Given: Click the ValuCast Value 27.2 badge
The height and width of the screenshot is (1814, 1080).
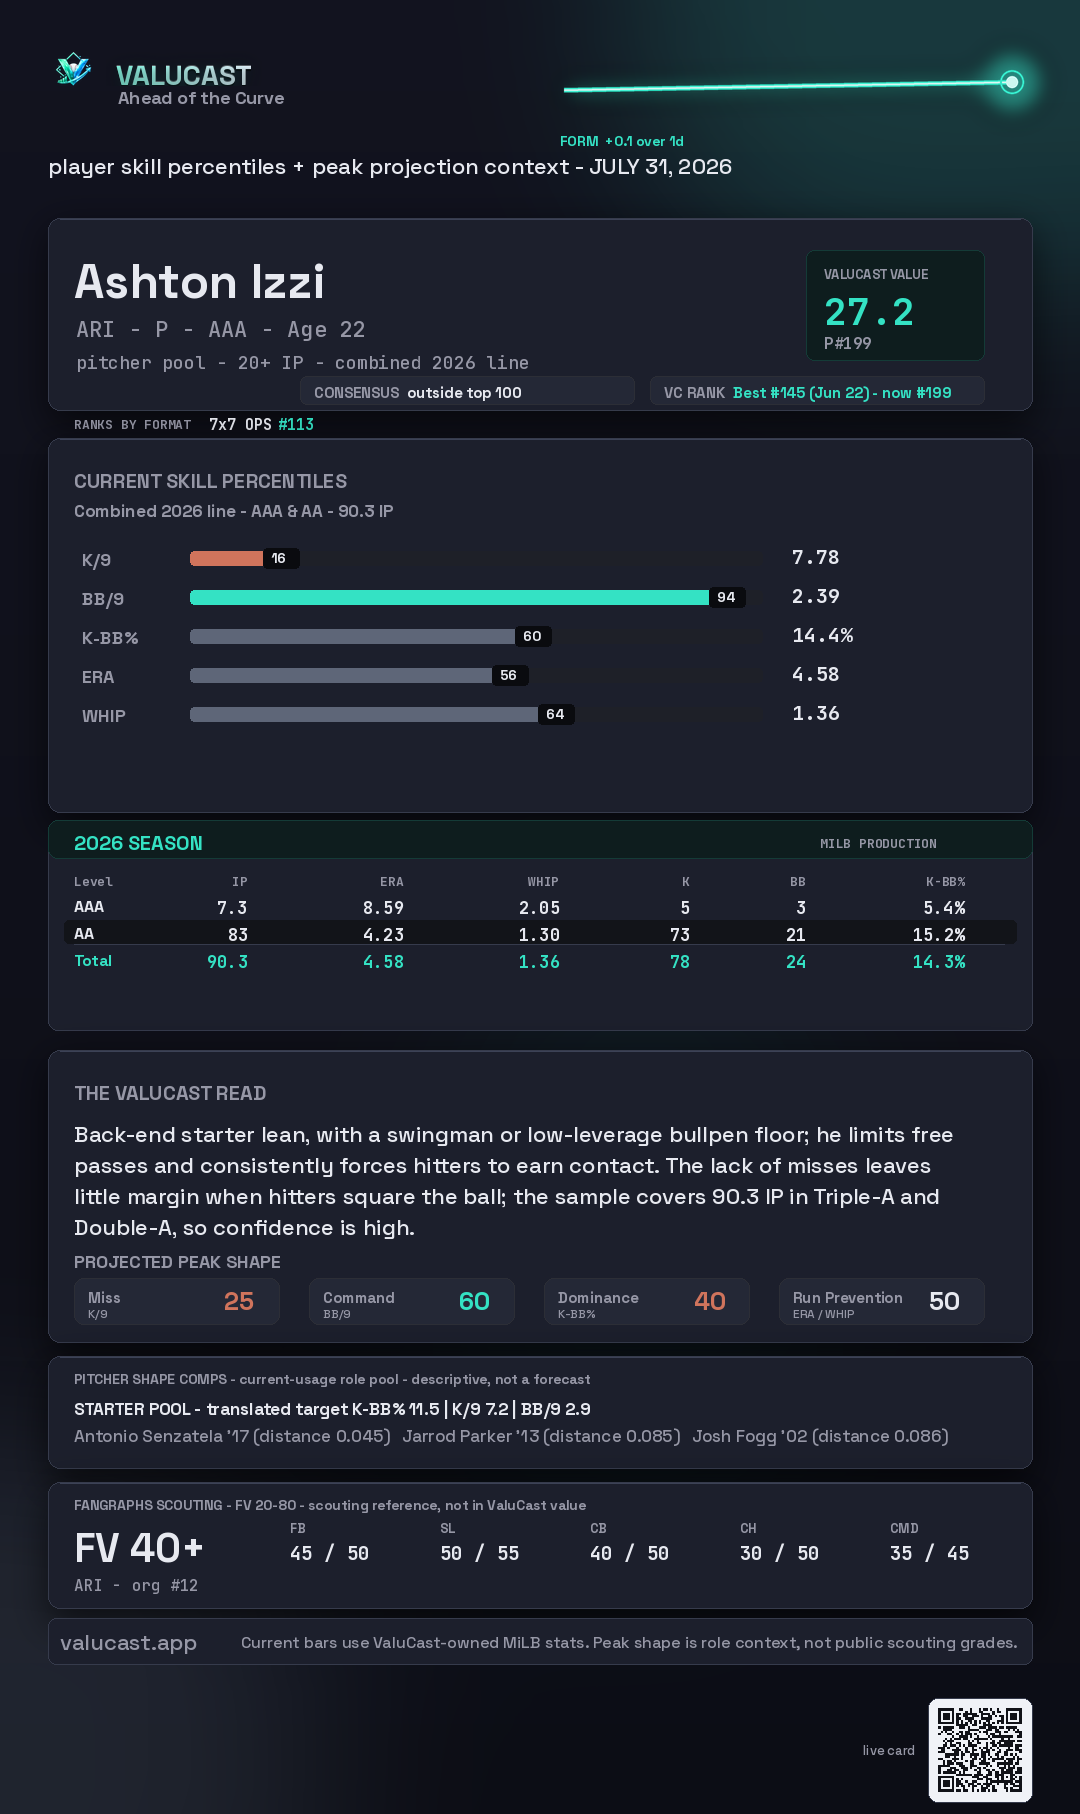Looking at the screenshot, I should [895, 305].
